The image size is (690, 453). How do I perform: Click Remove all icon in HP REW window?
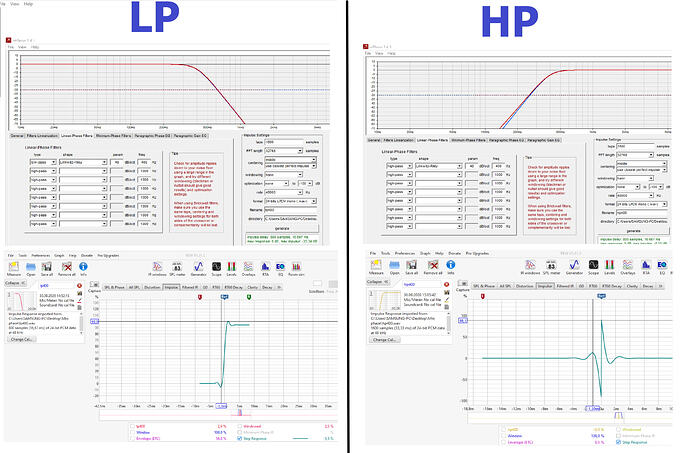click(433, 265)
